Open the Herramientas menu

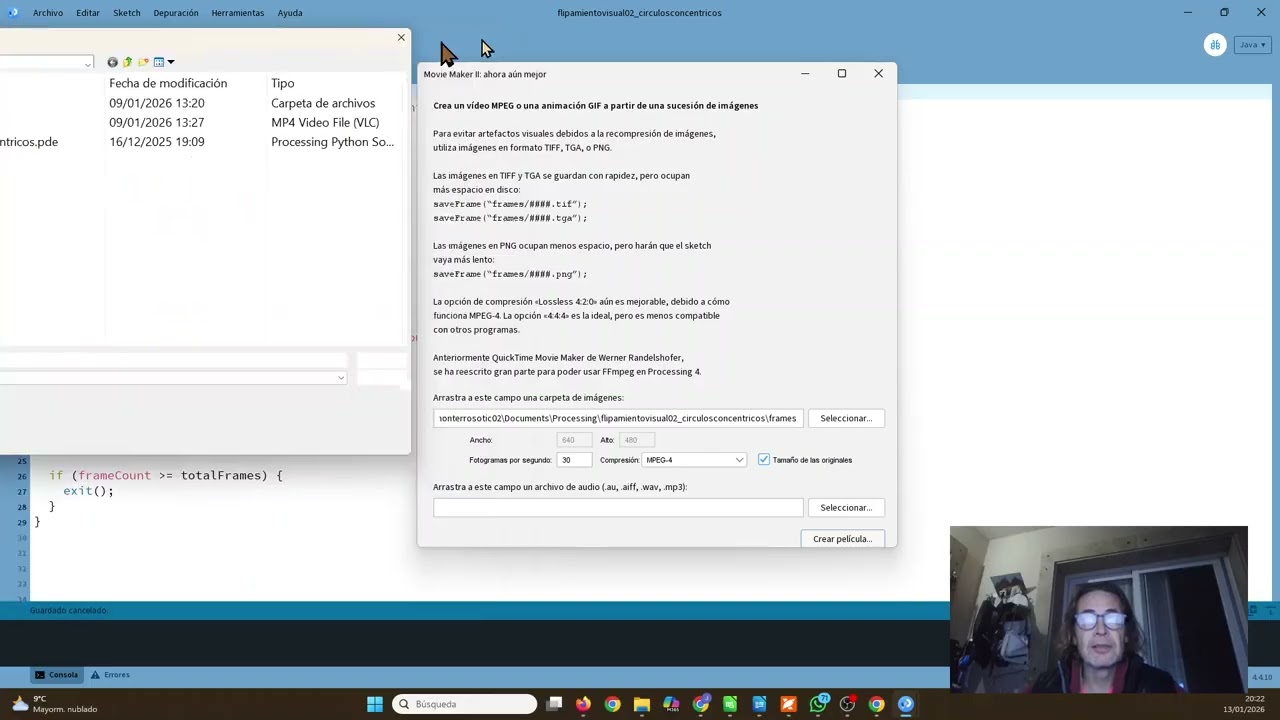coord(238,13)
